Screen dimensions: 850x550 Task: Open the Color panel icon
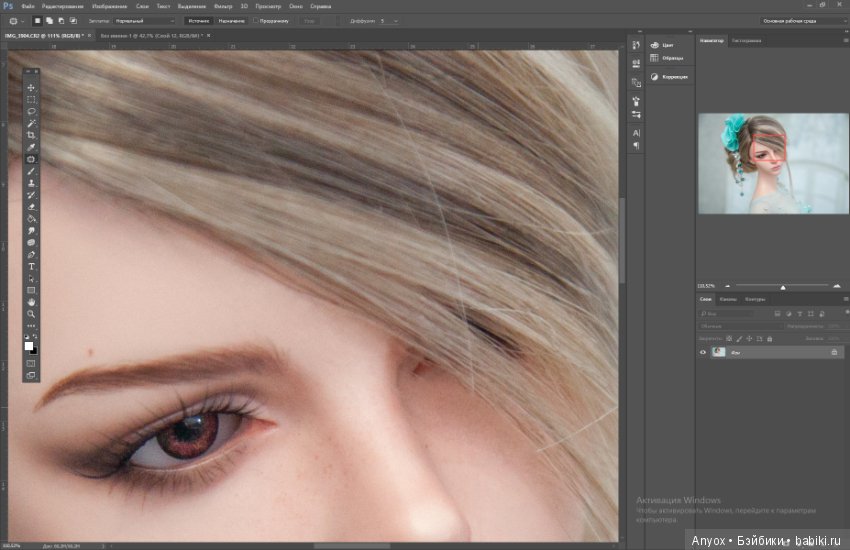(x=655, y=45)
